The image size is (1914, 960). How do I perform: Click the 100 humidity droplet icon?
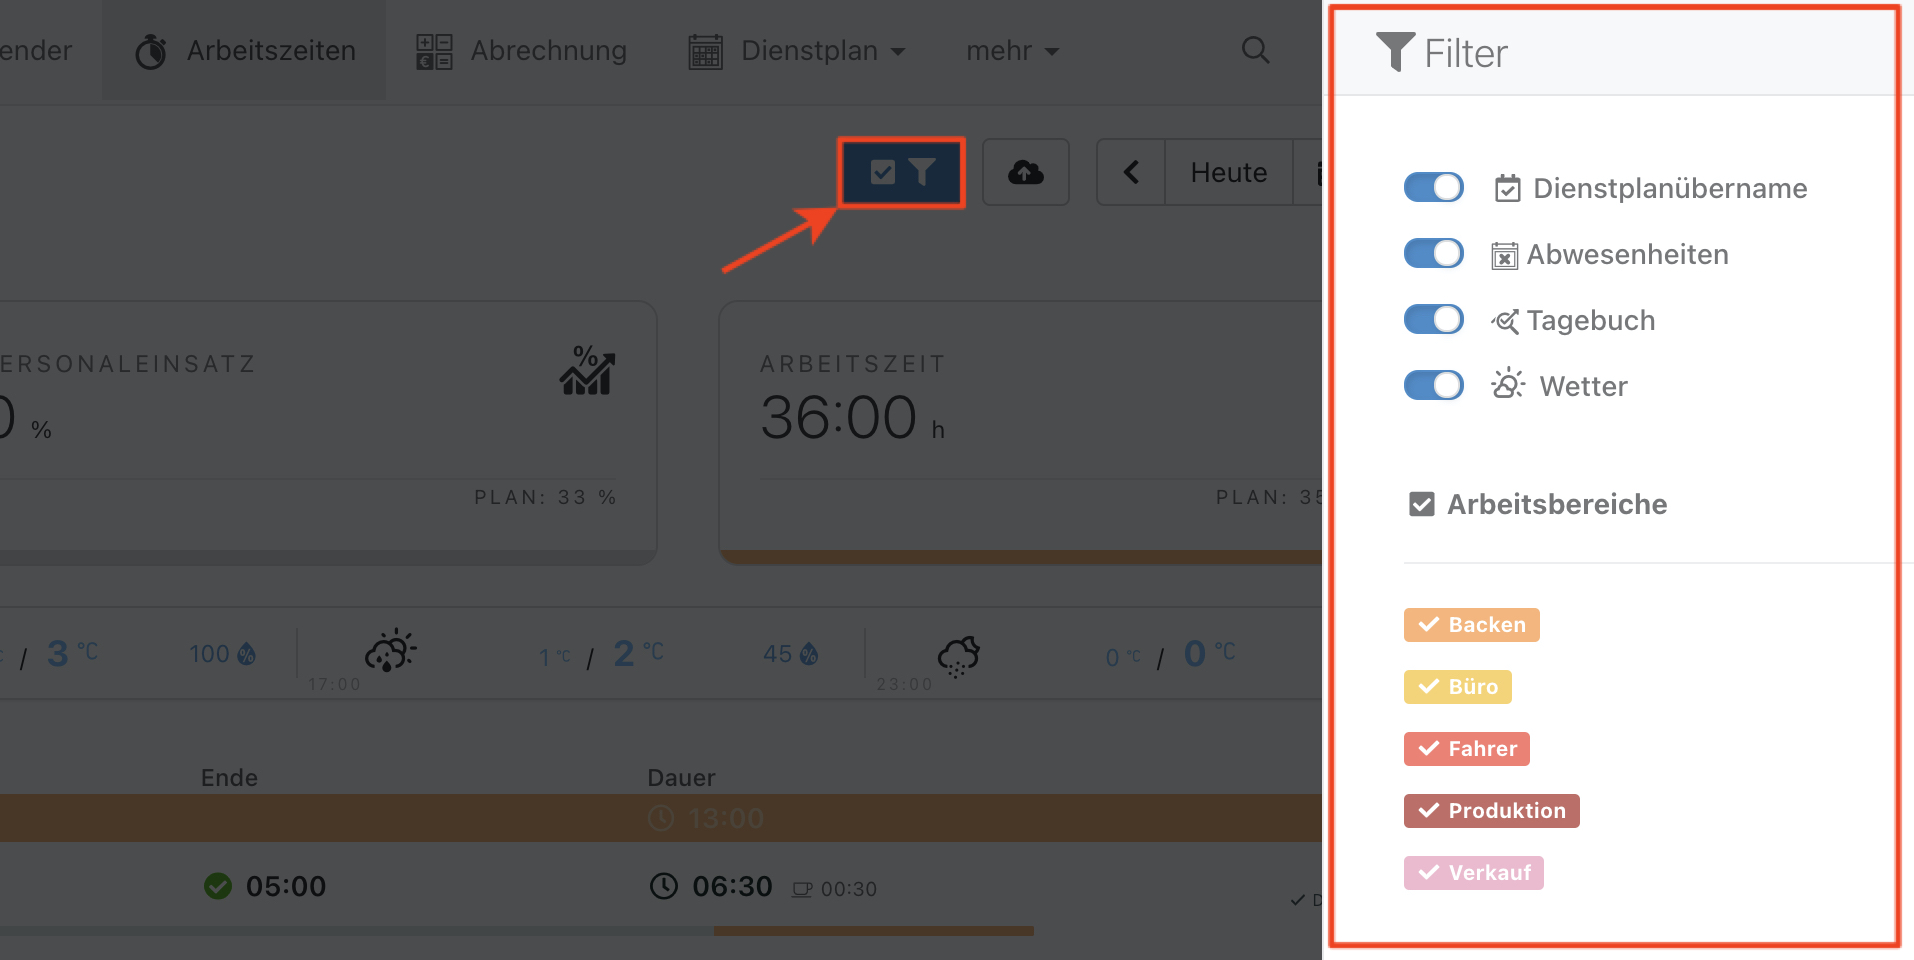coord(247,654)
